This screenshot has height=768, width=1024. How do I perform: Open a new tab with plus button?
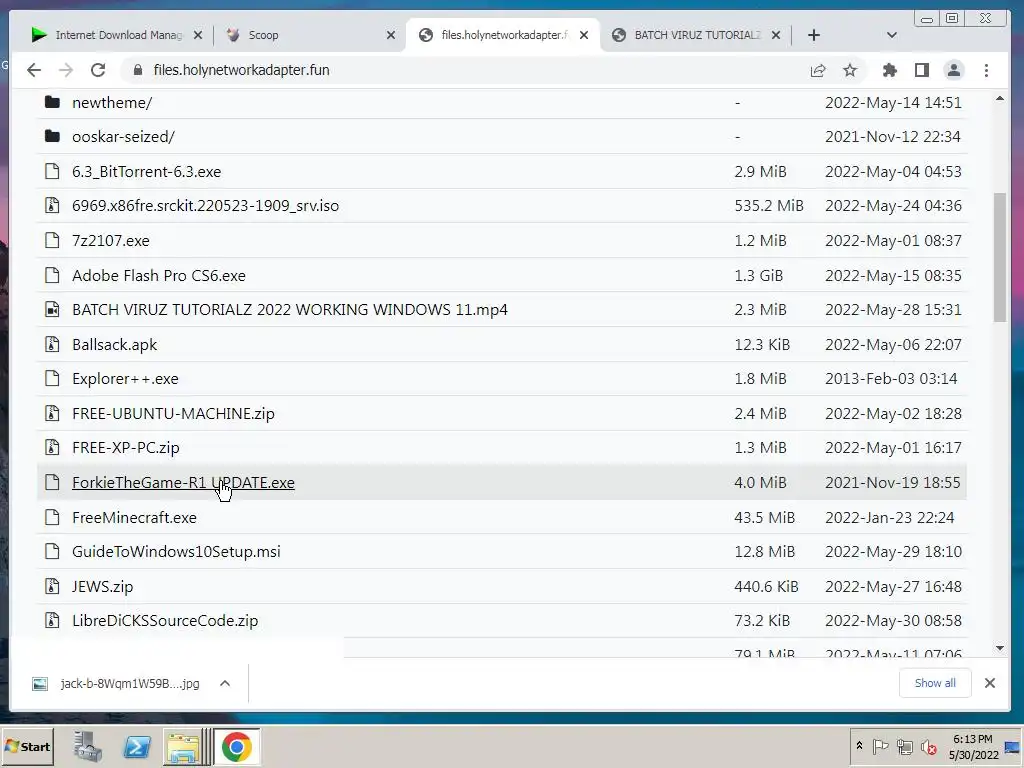(x=814, y=35)
